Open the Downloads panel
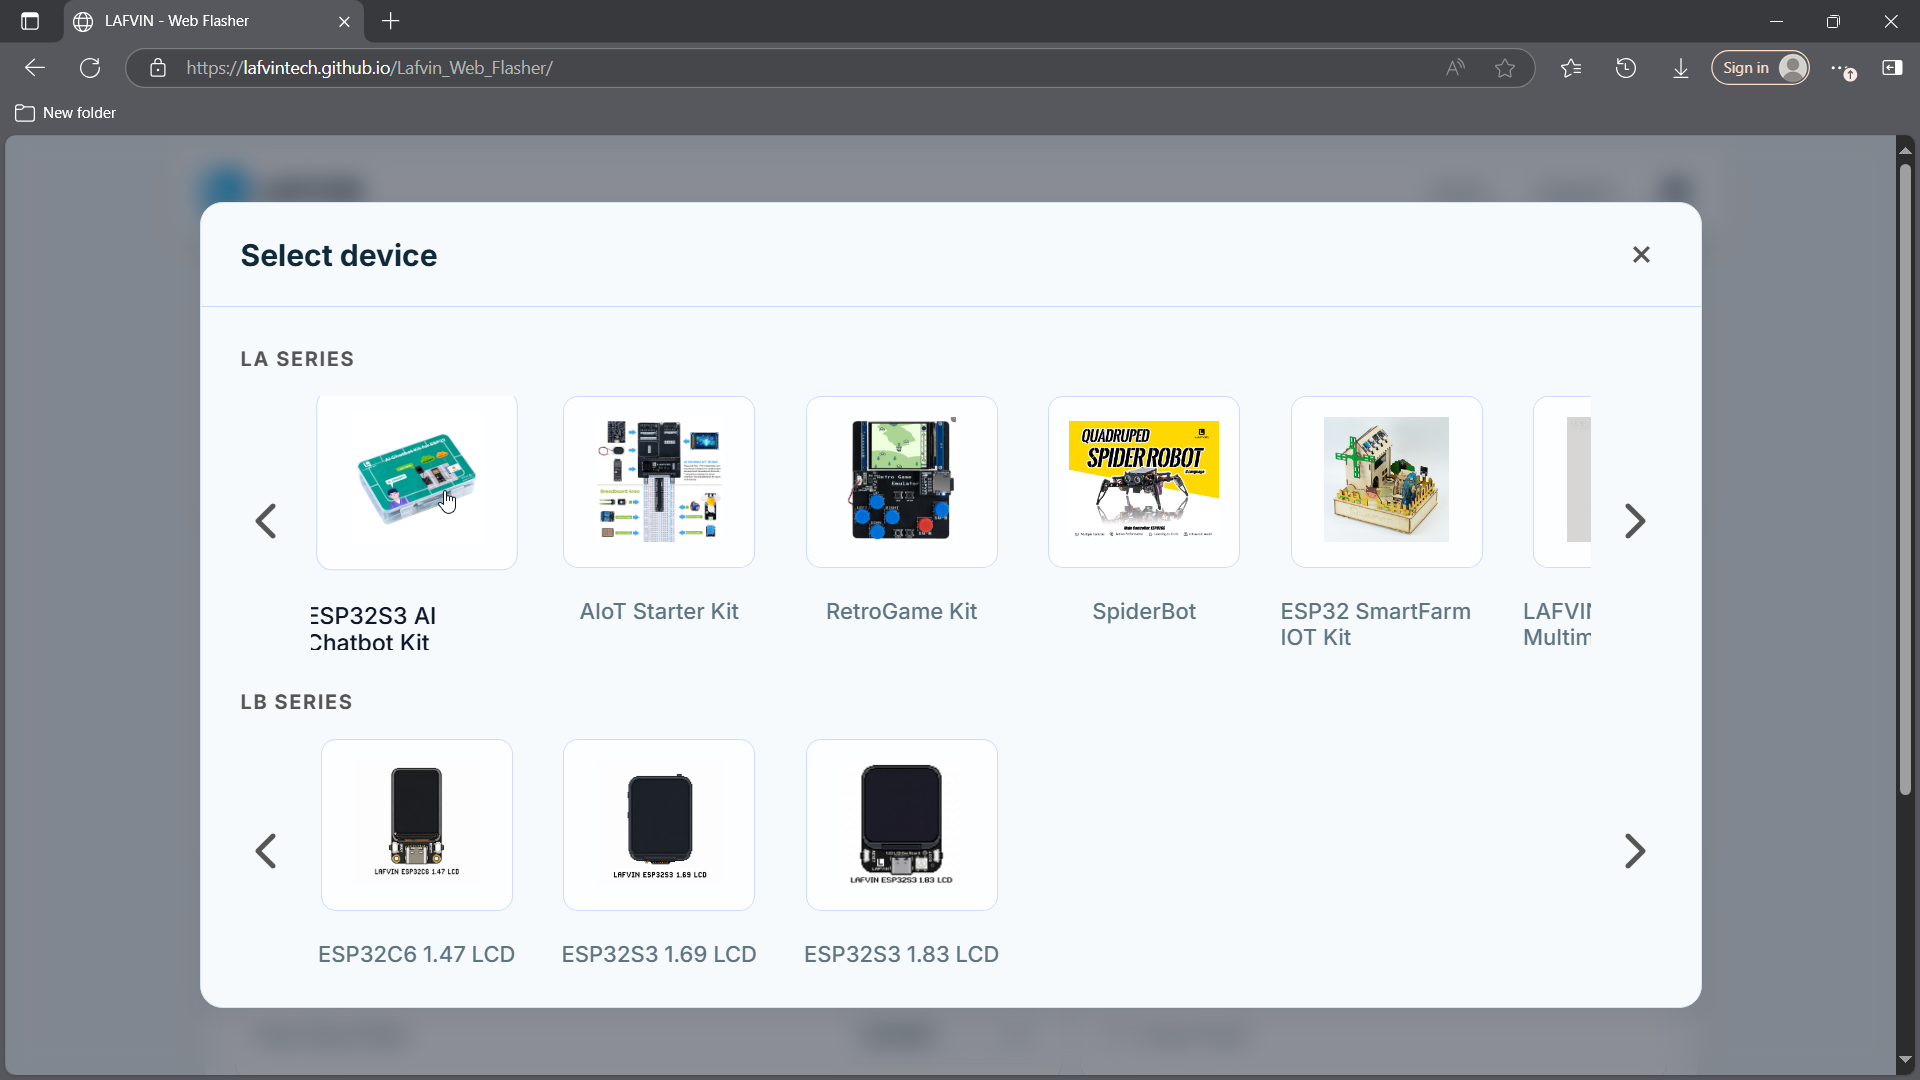This screenshot has width=1920, height=1080. pos(1681,68)
